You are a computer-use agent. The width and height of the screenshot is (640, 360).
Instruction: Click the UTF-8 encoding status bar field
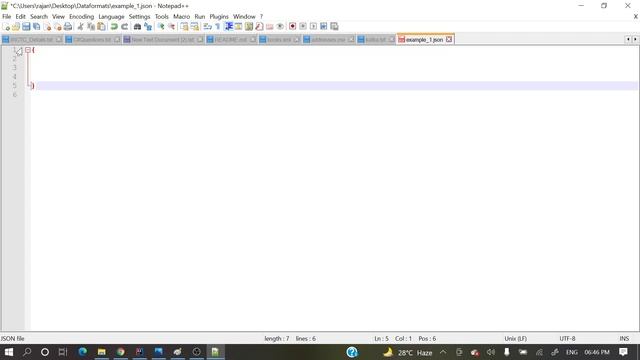pyautogui.click(x=567, y=338)
